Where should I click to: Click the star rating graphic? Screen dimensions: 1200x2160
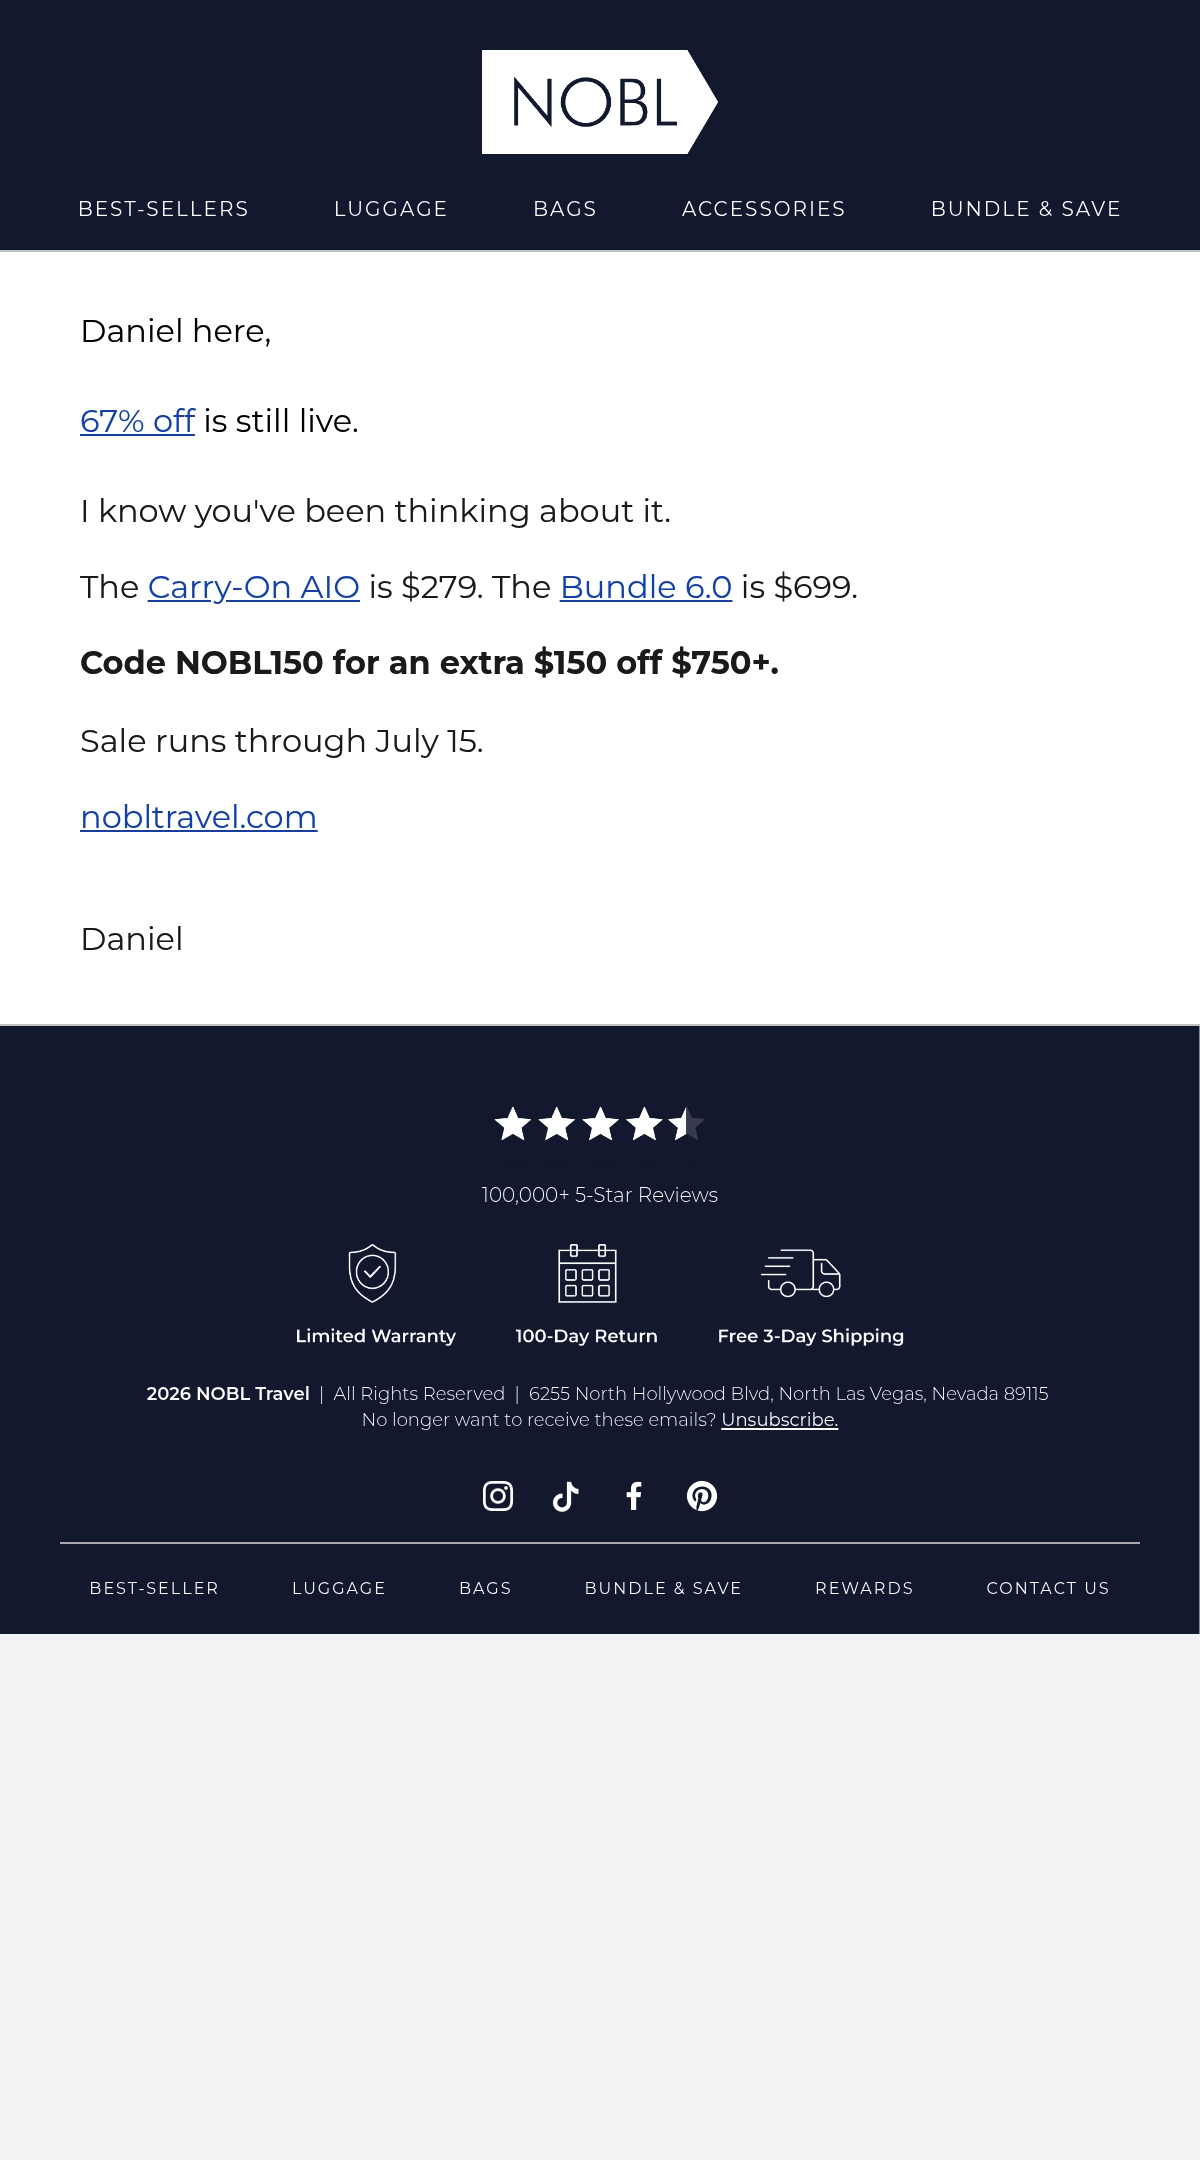coord(600,1124)
